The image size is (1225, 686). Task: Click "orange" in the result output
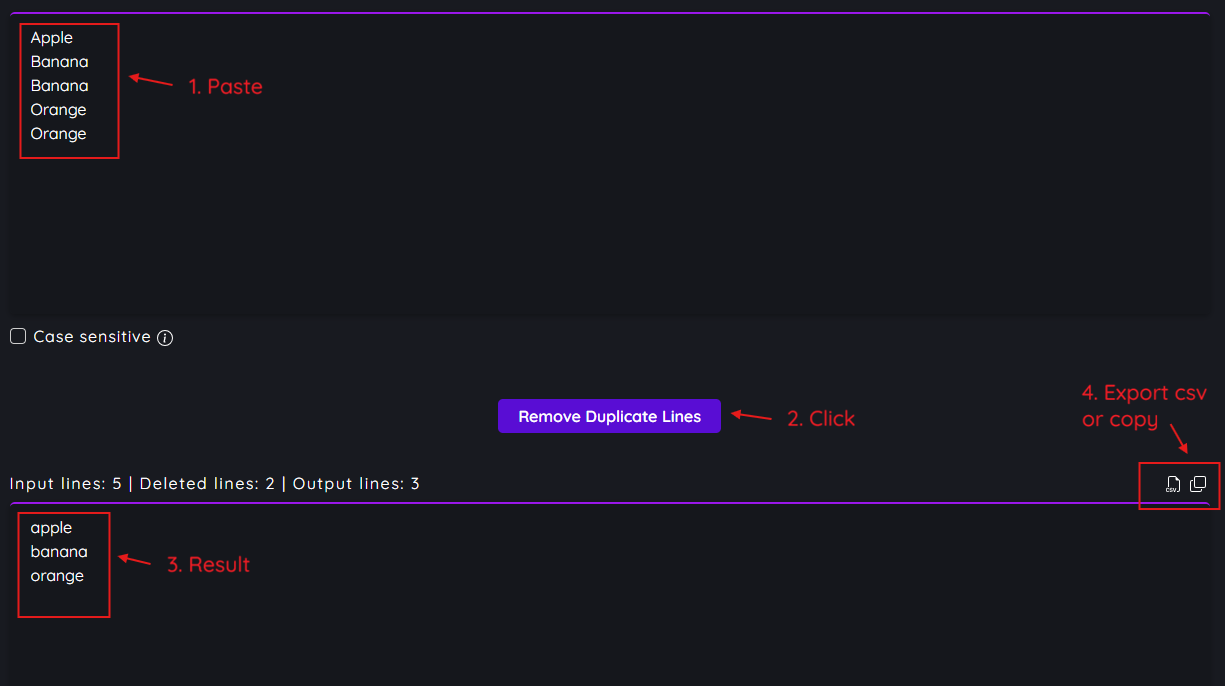tap(56, 575)
